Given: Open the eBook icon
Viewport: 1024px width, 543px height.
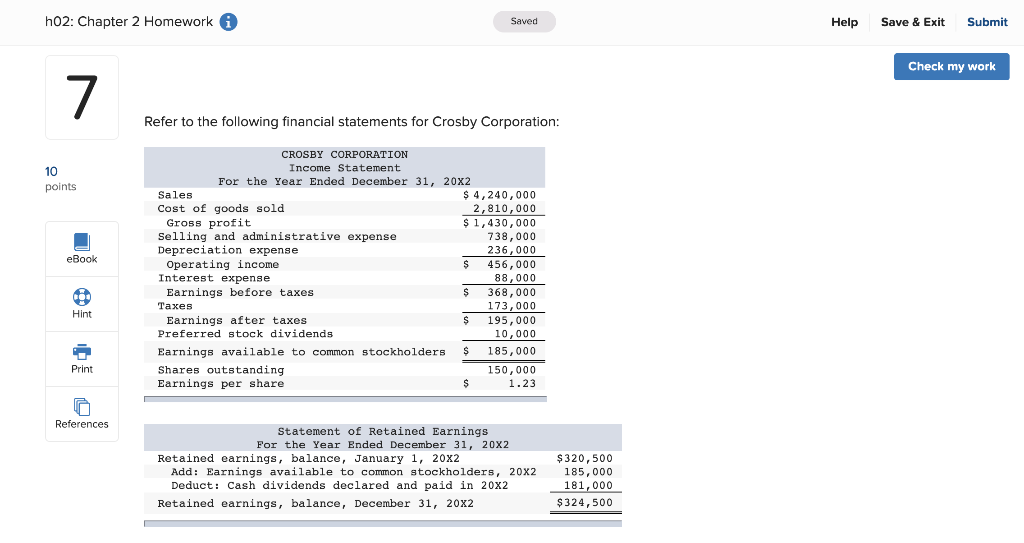Looking at the screenshot, I should coord(82,242).
